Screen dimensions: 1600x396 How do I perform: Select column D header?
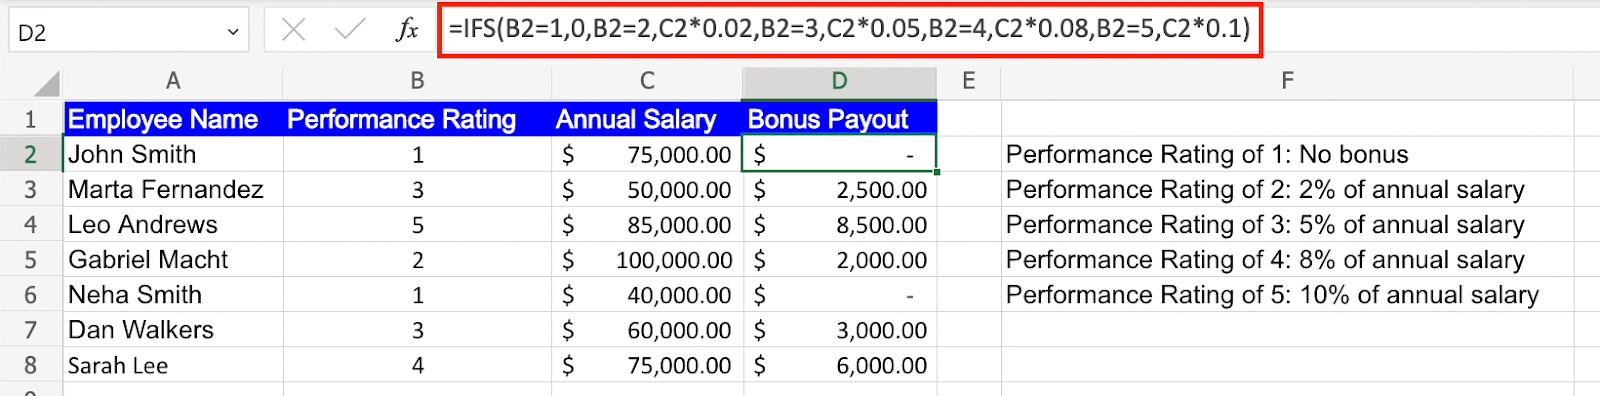tap(839, 81)
